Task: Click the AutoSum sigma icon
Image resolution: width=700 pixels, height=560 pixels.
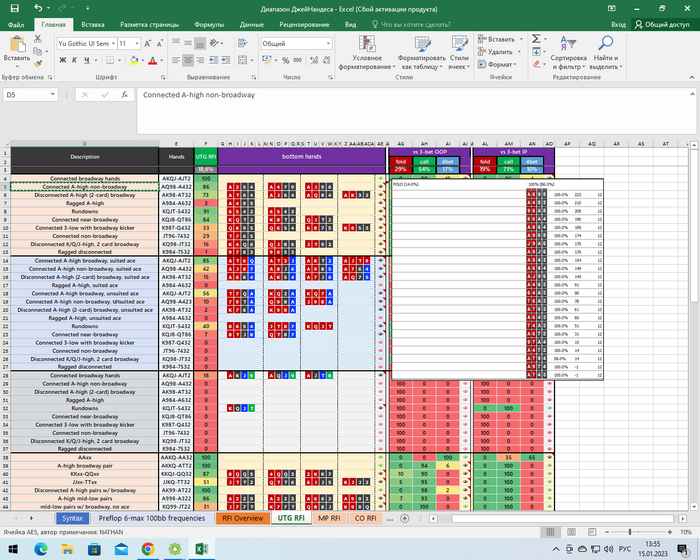Action: pyautogui.click(x=536, y=39)
